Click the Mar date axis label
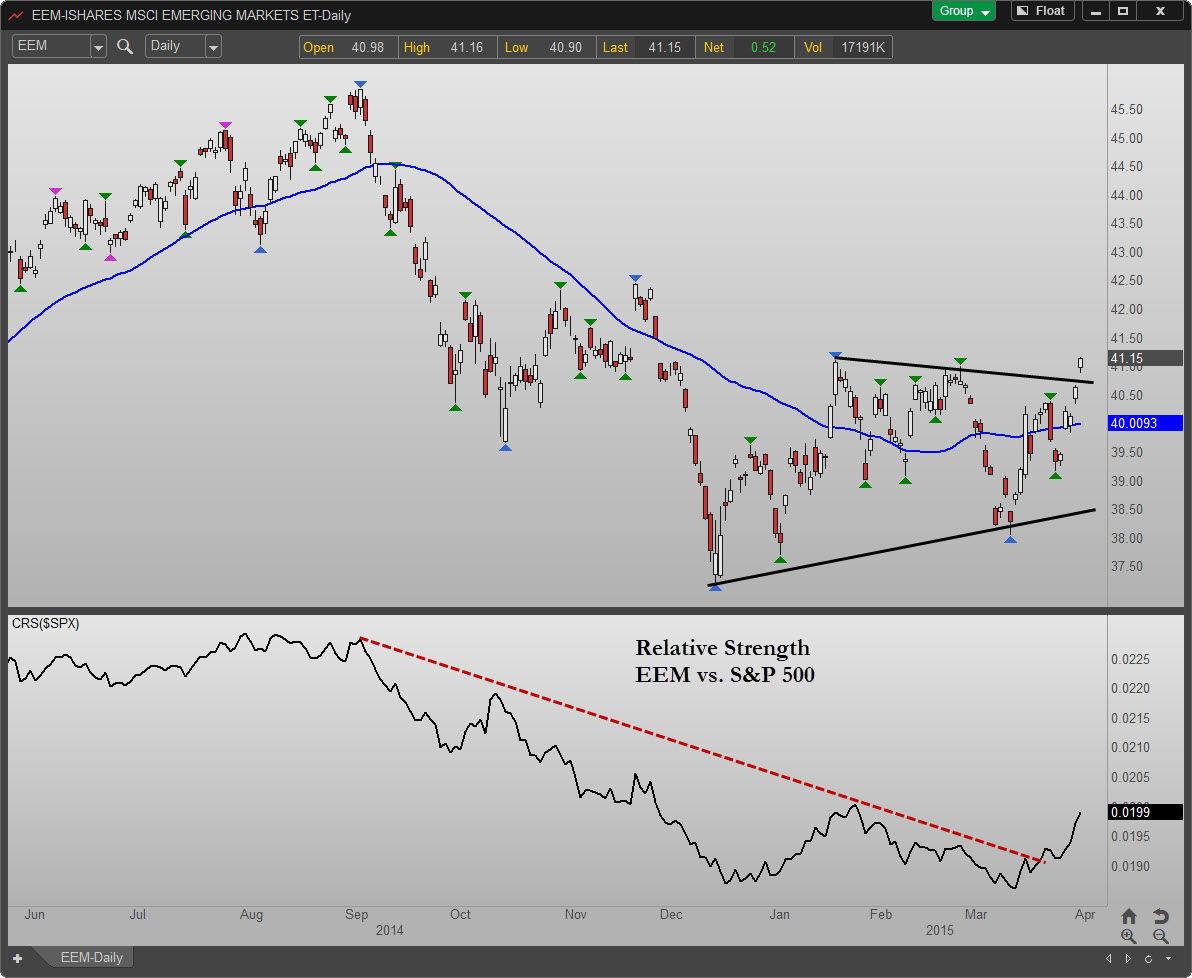Screen dimensions: 1192x978 975,914
